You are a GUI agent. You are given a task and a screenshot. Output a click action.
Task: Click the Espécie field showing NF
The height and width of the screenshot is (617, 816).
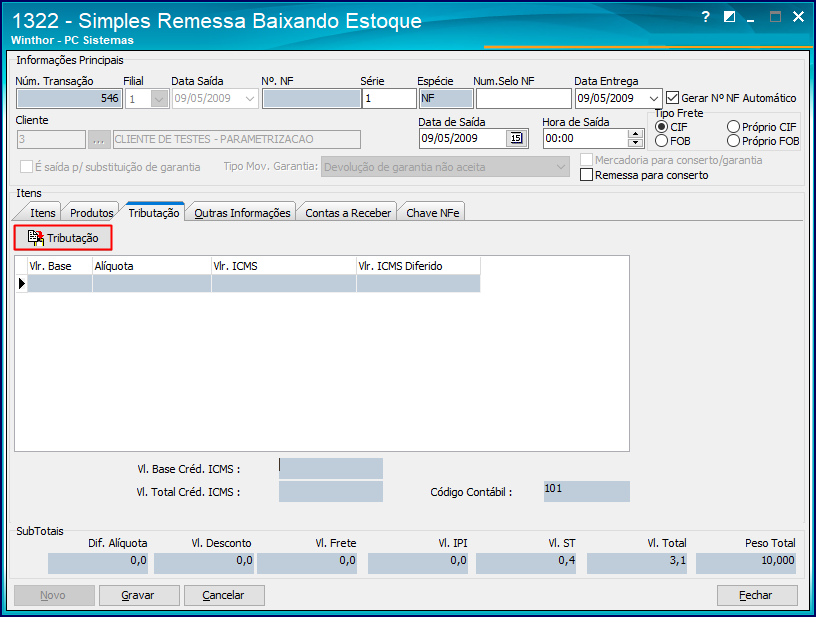pos(445,98)
